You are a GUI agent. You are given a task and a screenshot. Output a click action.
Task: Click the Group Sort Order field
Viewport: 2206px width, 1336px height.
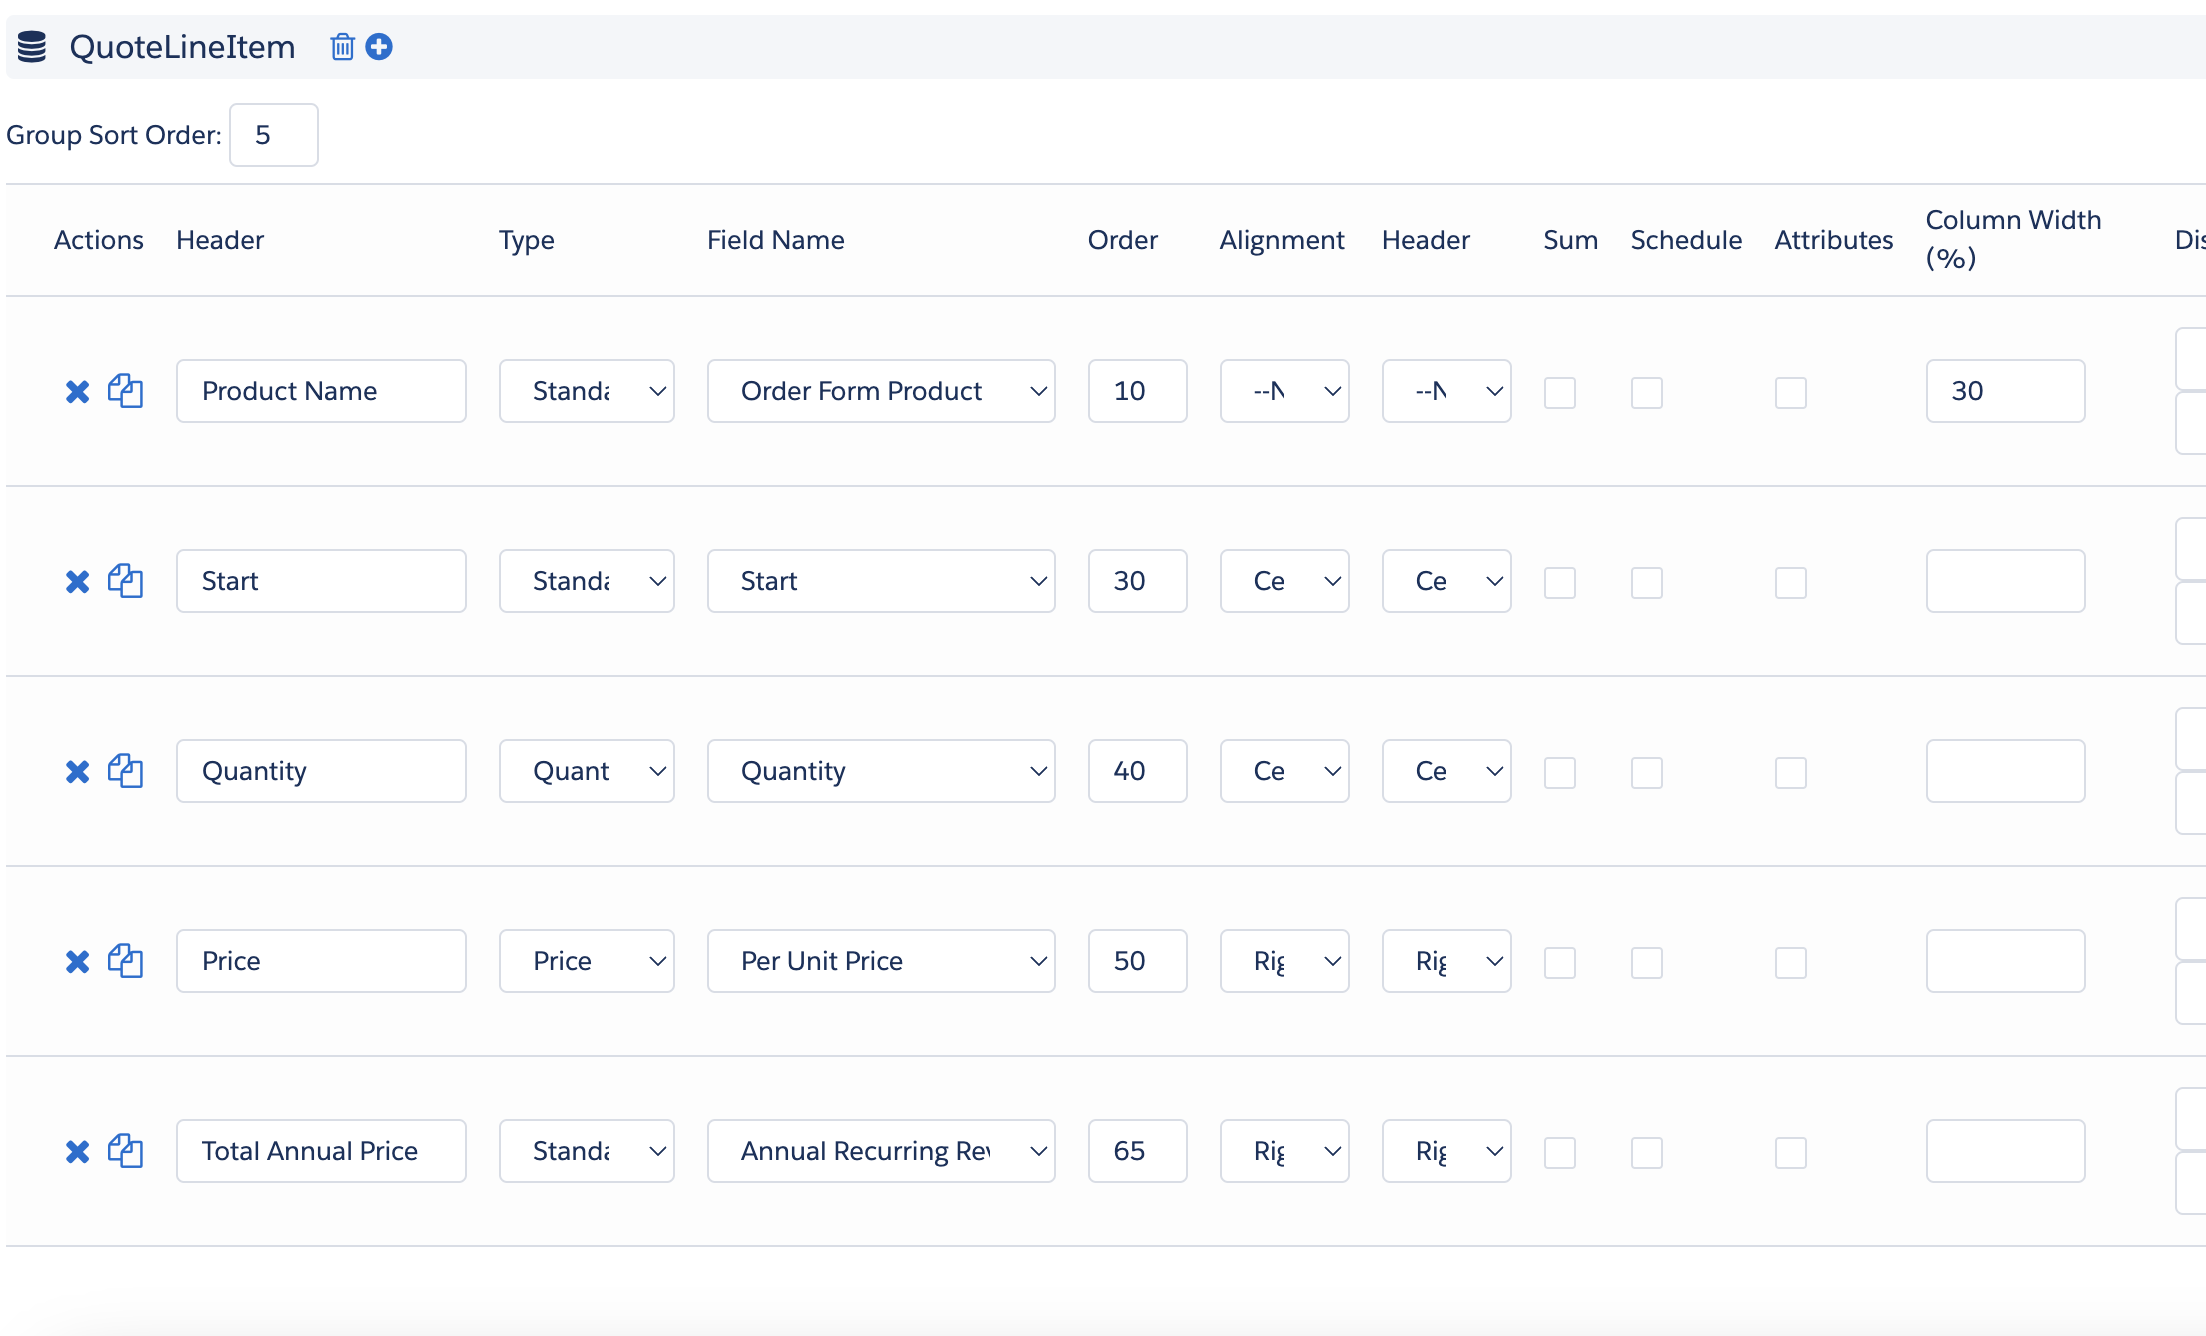tap(273, 135)
